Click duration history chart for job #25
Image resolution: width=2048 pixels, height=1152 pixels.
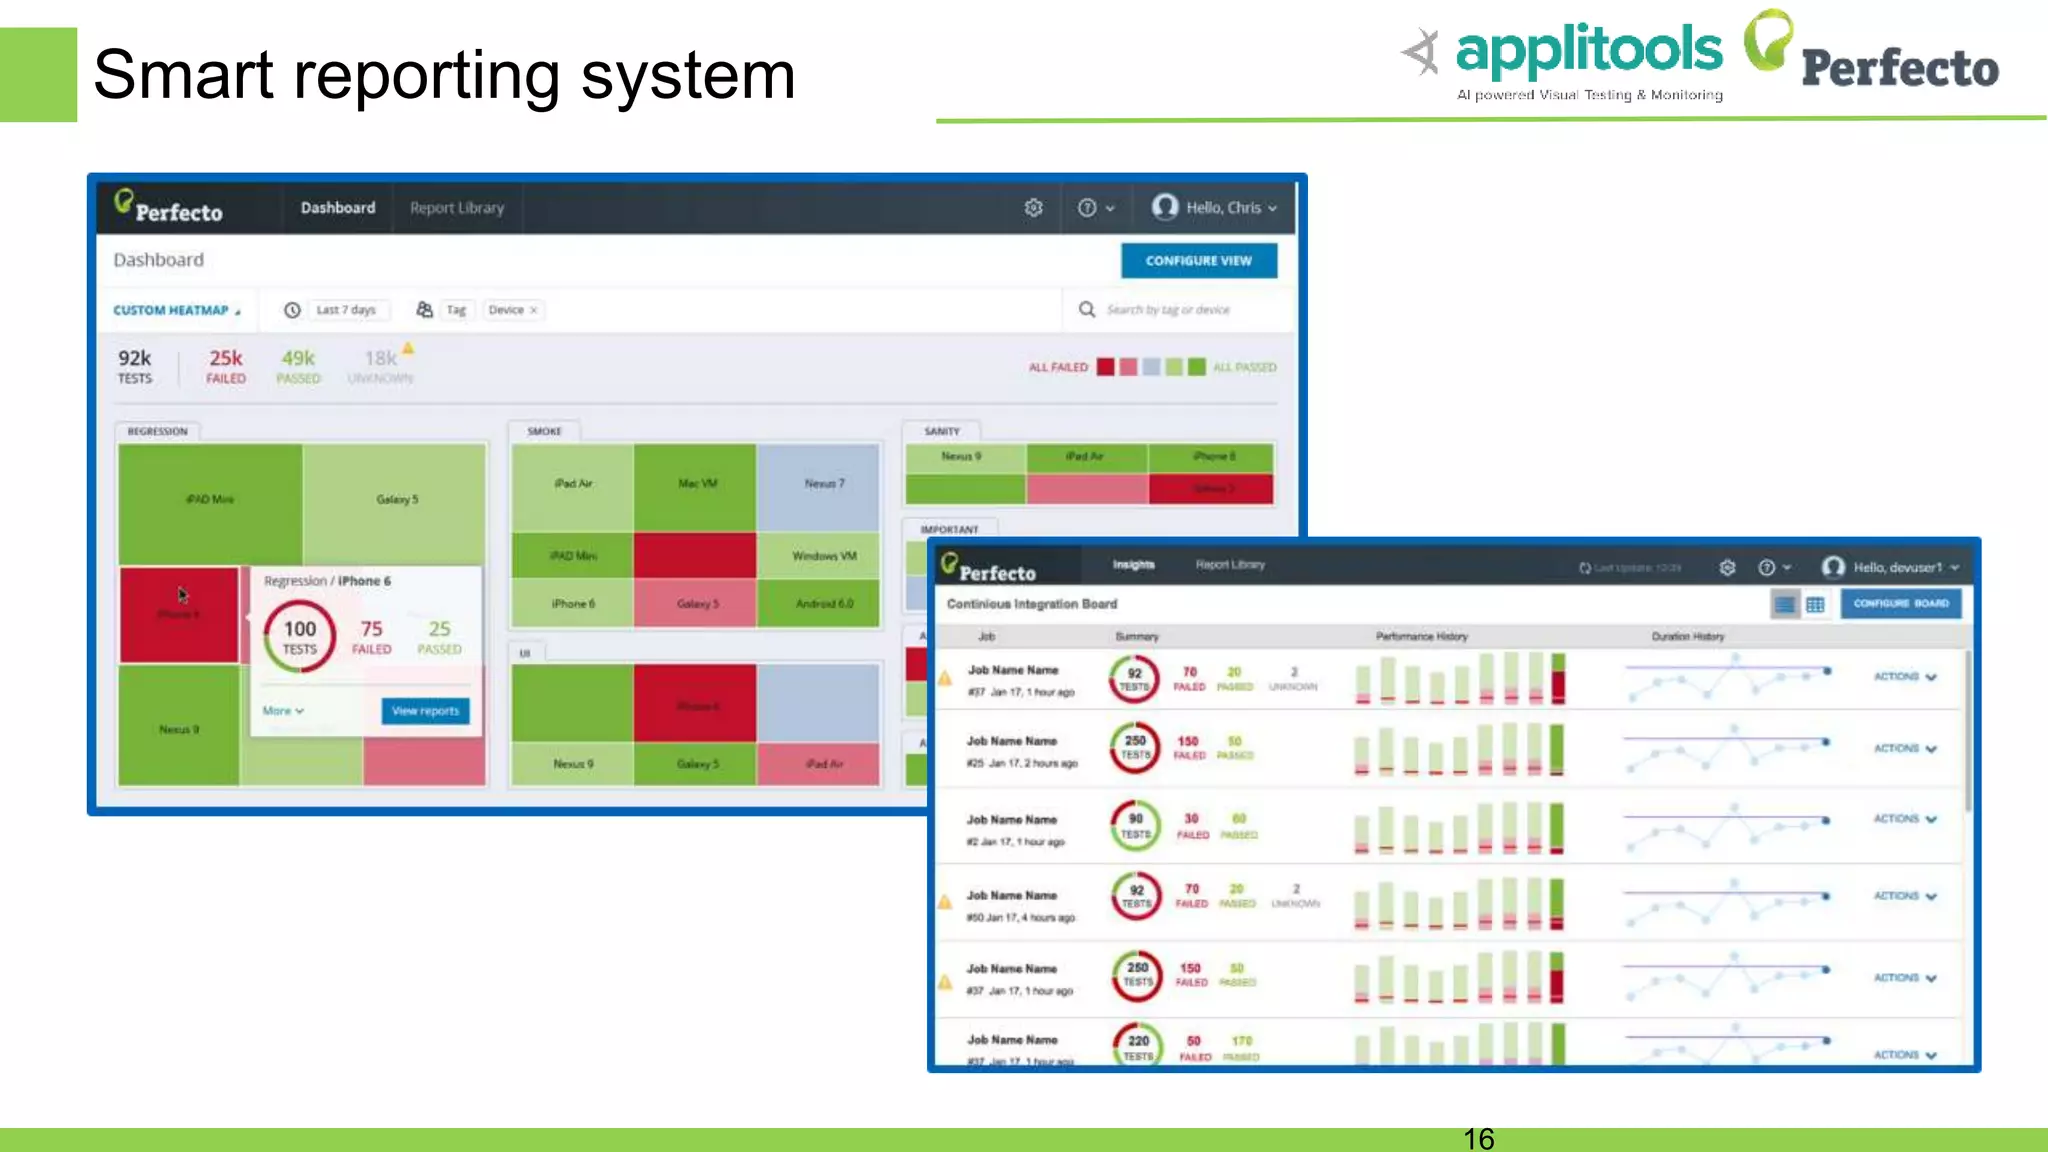1727,749
